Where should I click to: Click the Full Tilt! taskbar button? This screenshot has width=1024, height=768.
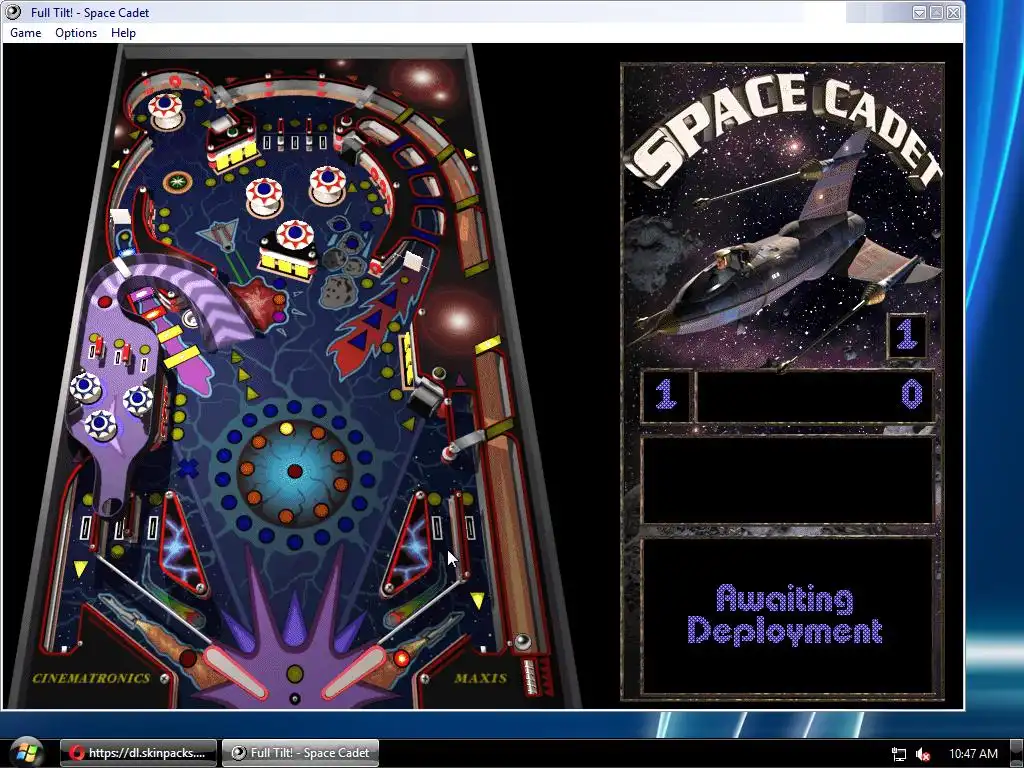point(300,752)
